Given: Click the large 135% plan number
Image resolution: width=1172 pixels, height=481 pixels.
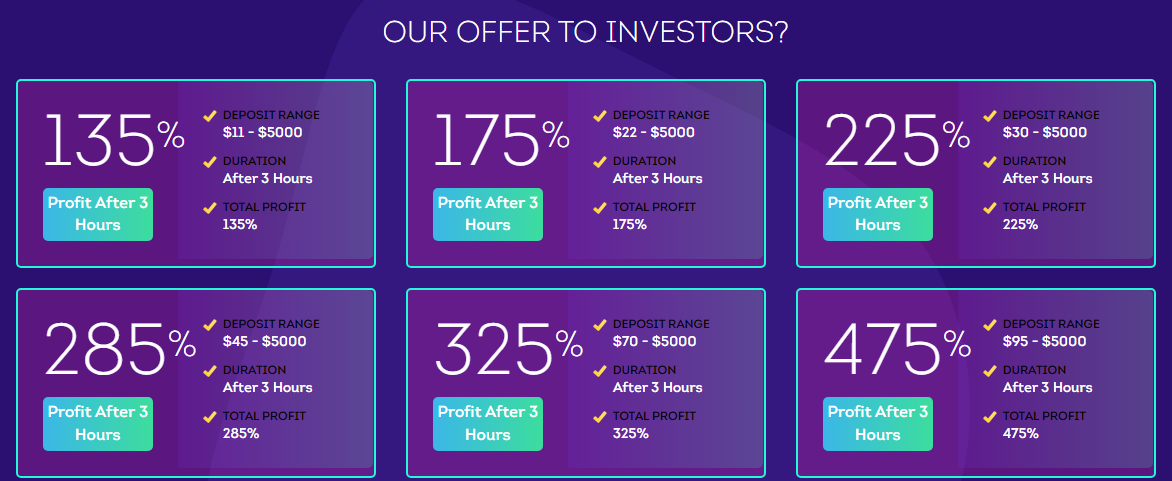Looking at the screenshot, I should click(114, 140).
